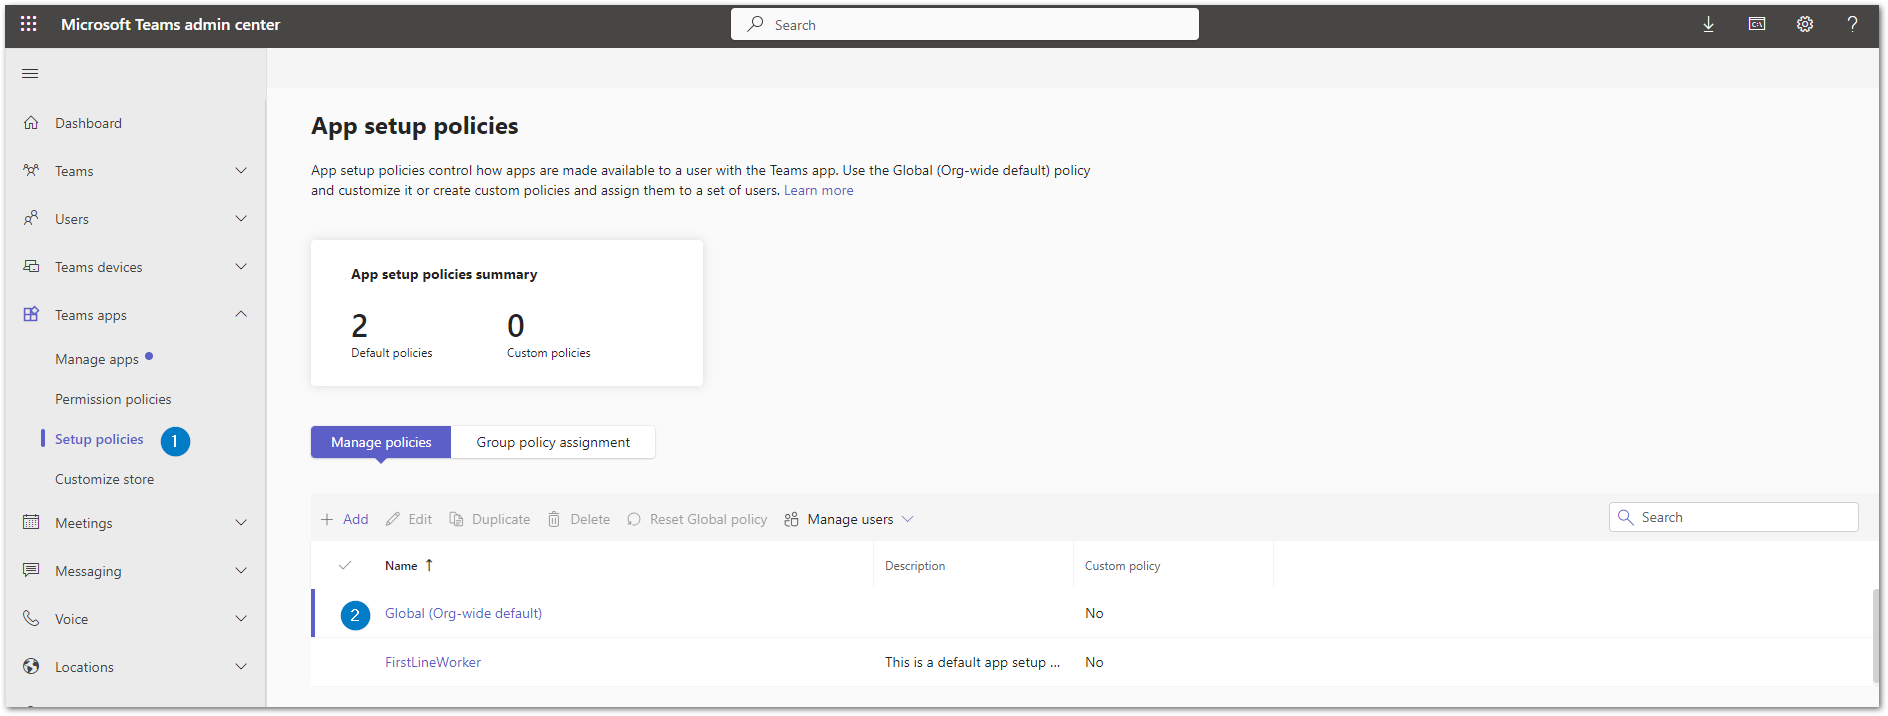Click the Description column header

tap(915, 566)
